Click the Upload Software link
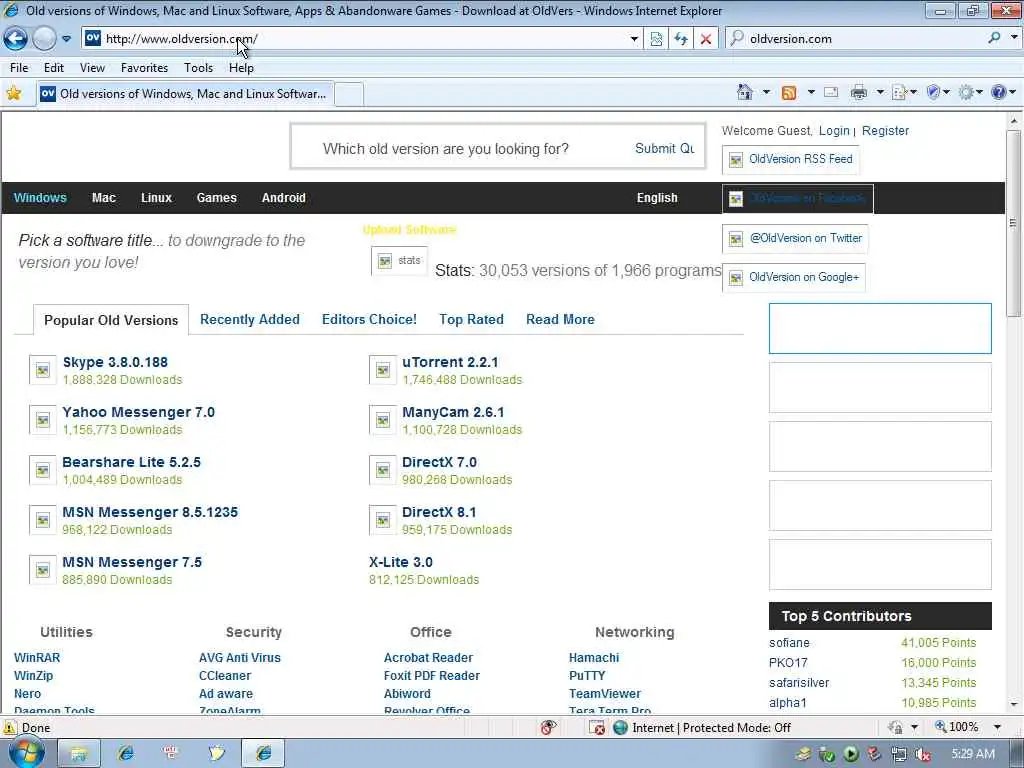 pyautogui.click(x=409, y=230)
